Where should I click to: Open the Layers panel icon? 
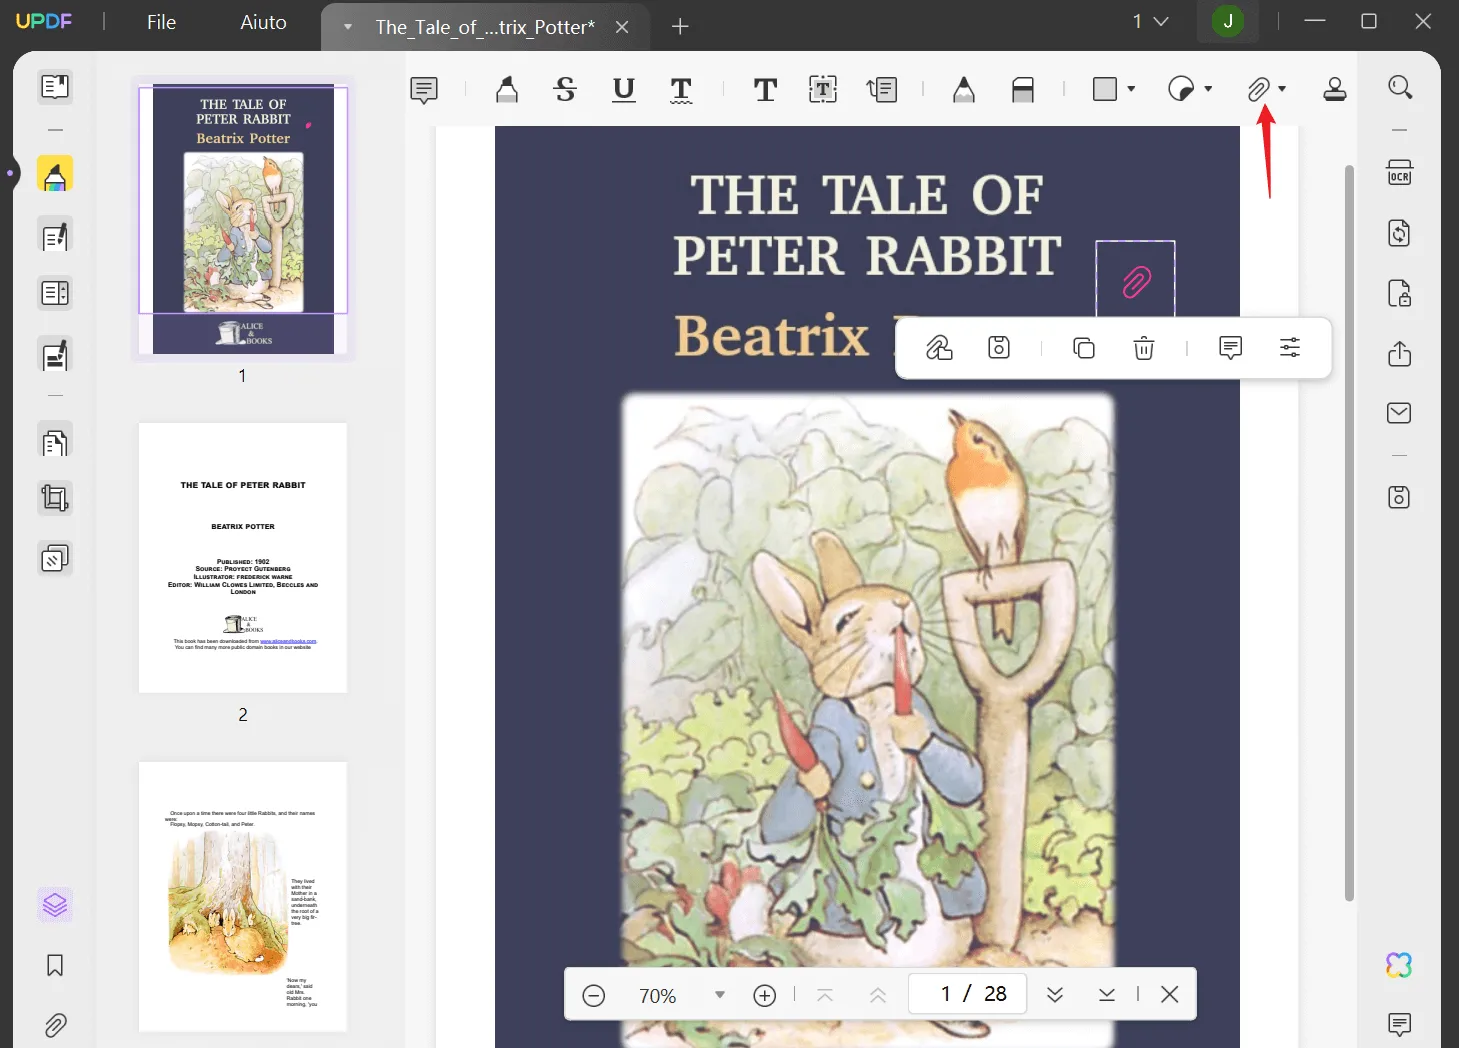pos(55,905)
